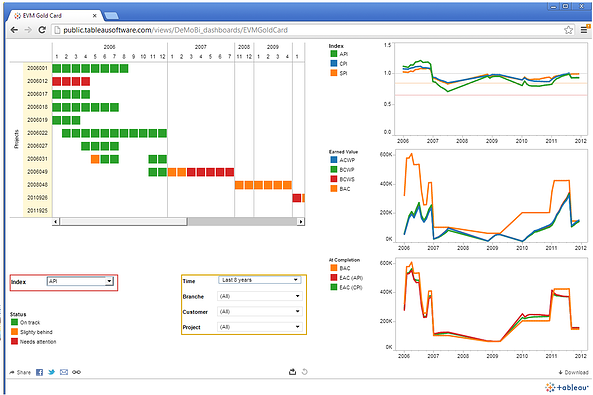Click the orange Slightly behind status swatch

tap(14, 332)
